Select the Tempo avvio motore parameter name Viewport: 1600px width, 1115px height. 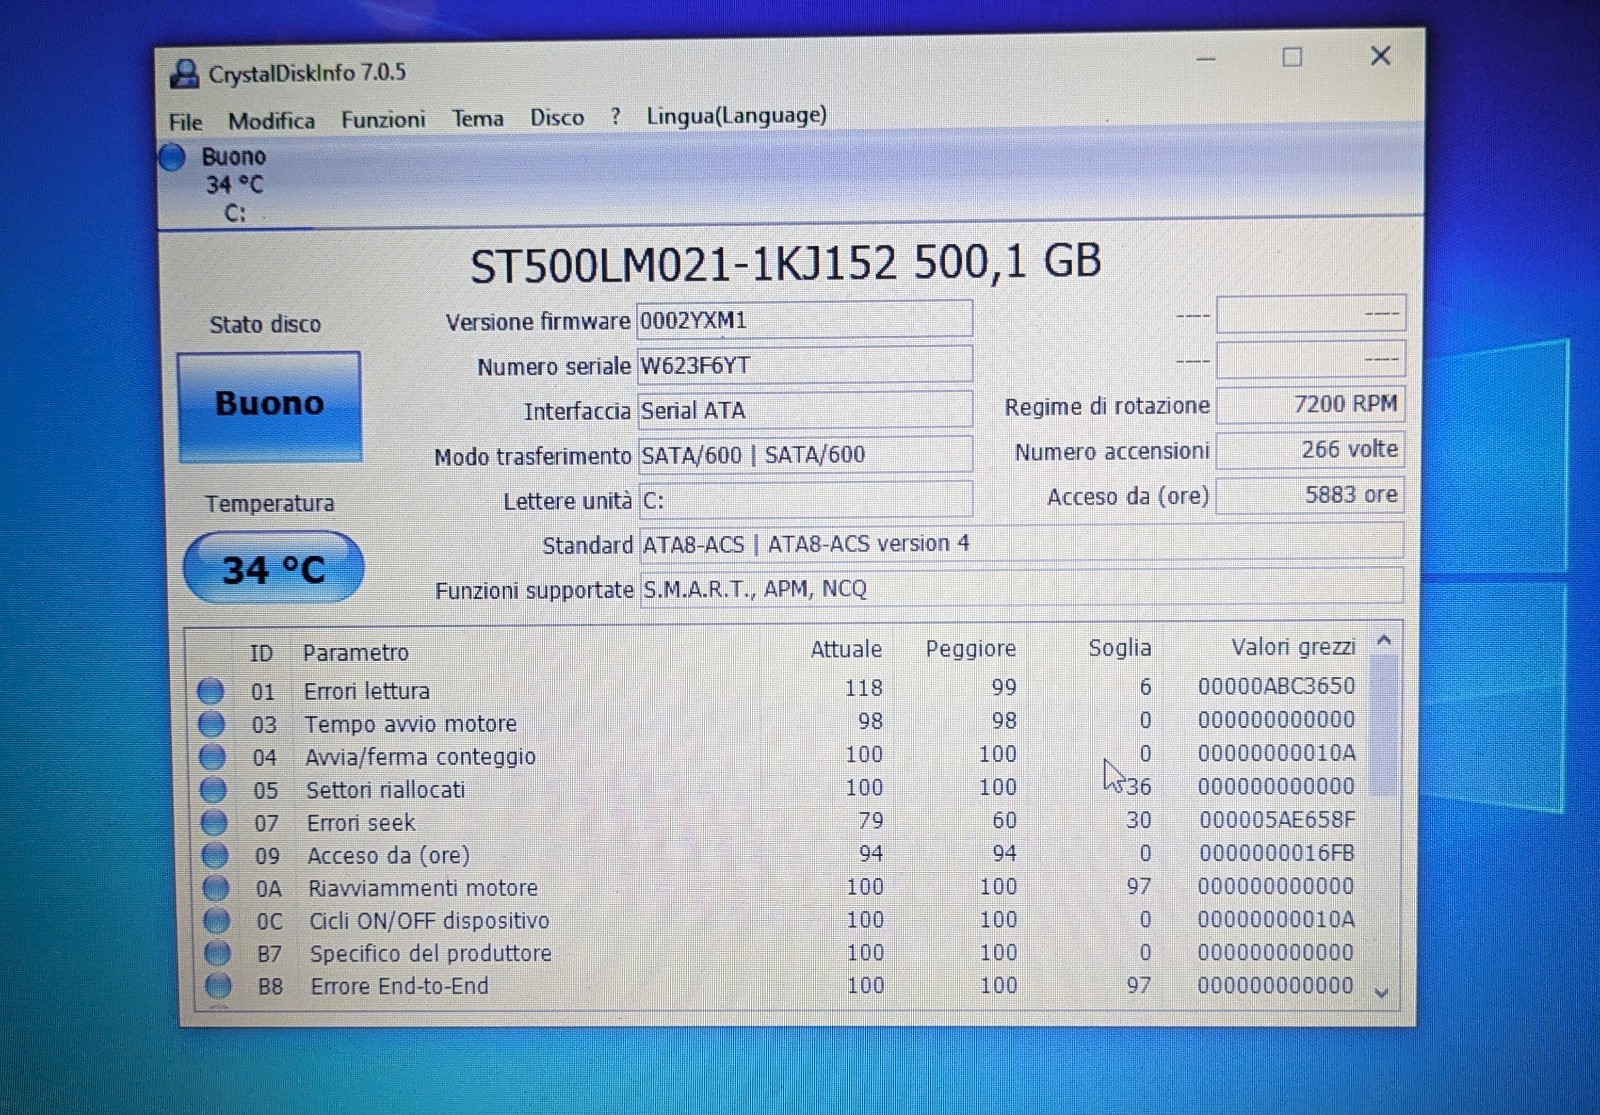pos(411,723)
